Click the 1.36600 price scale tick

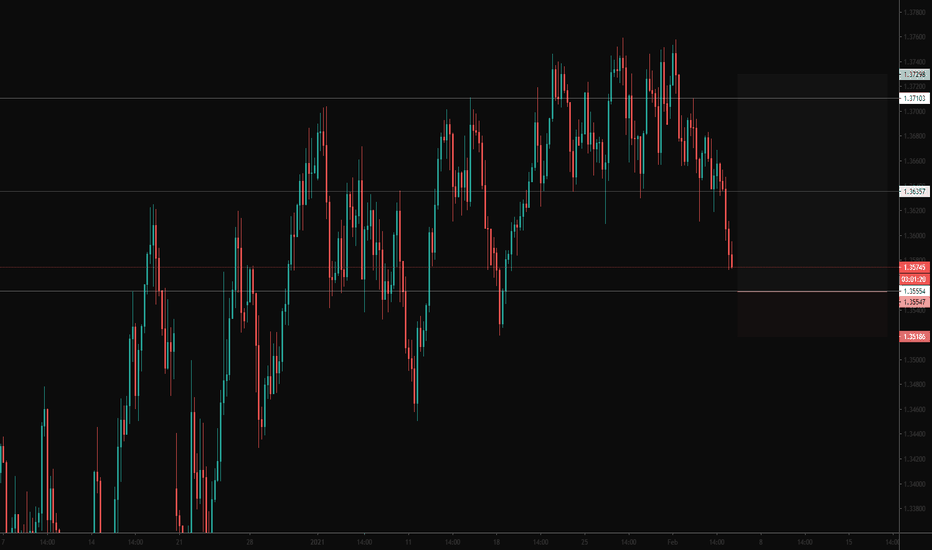pos(914,161)
